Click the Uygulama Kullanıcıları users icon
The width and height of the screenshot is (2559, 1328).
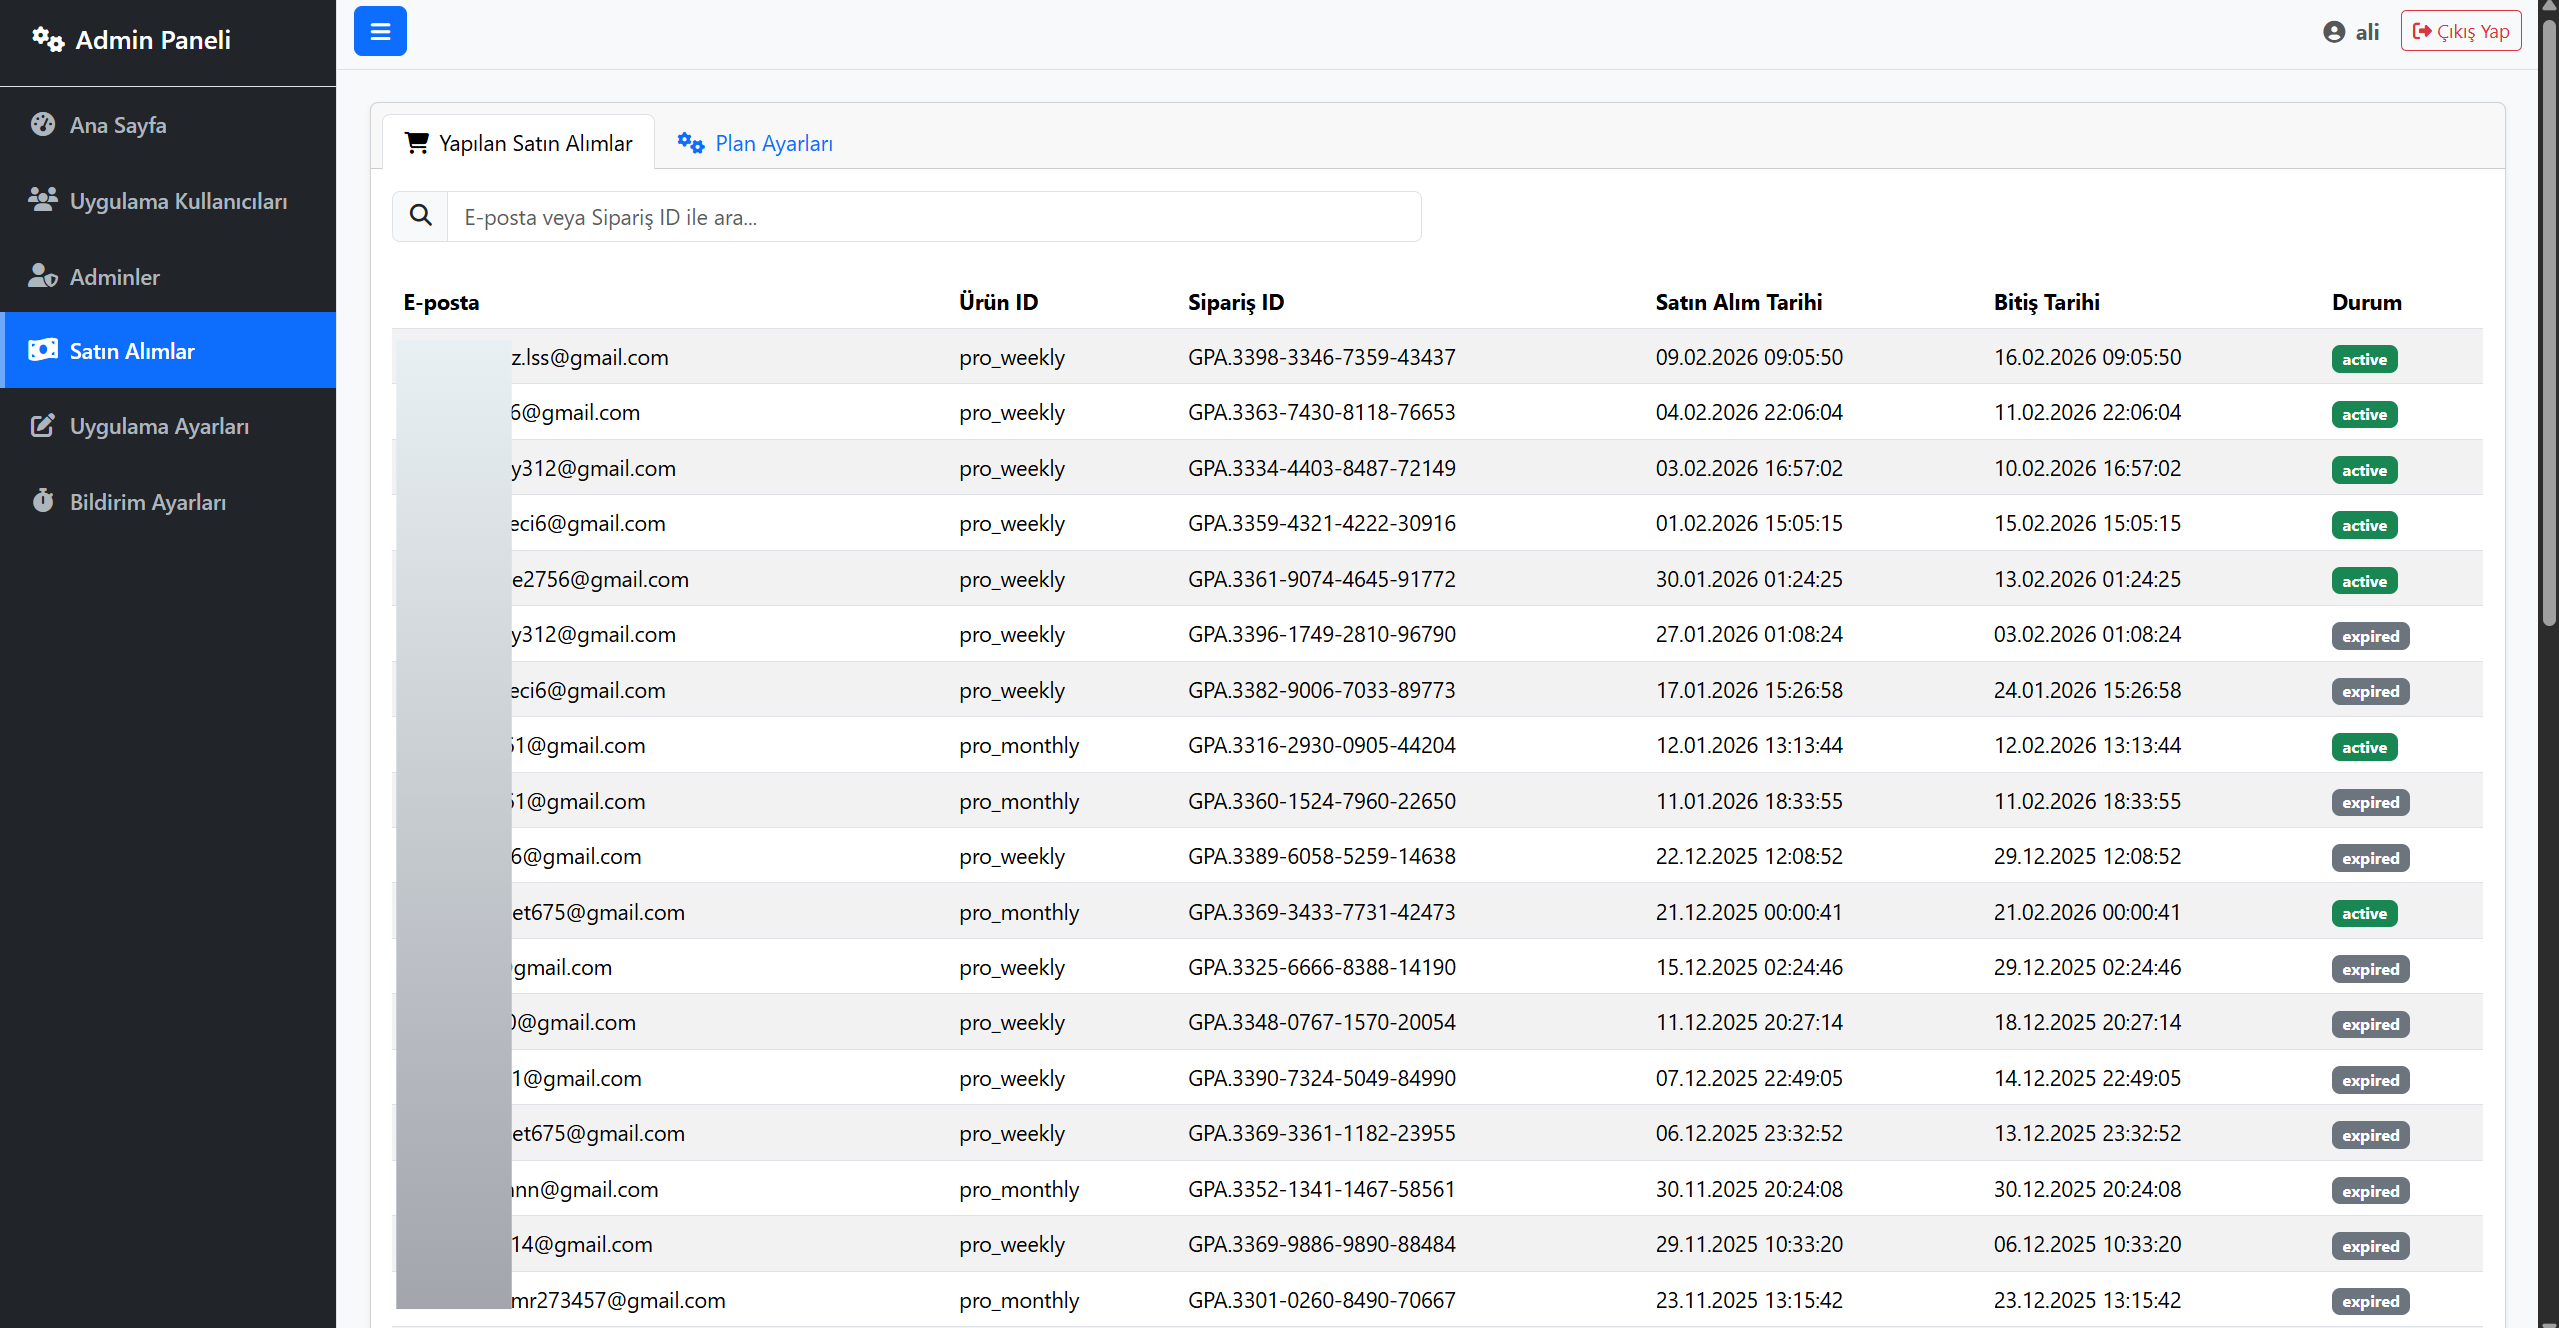[43, 200]
